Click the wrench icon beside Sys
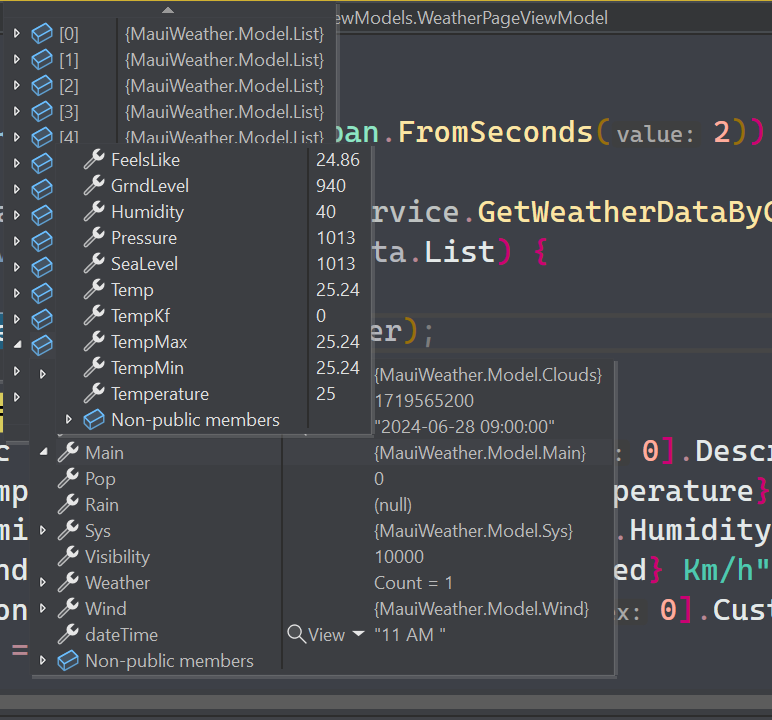 (68, 530)
